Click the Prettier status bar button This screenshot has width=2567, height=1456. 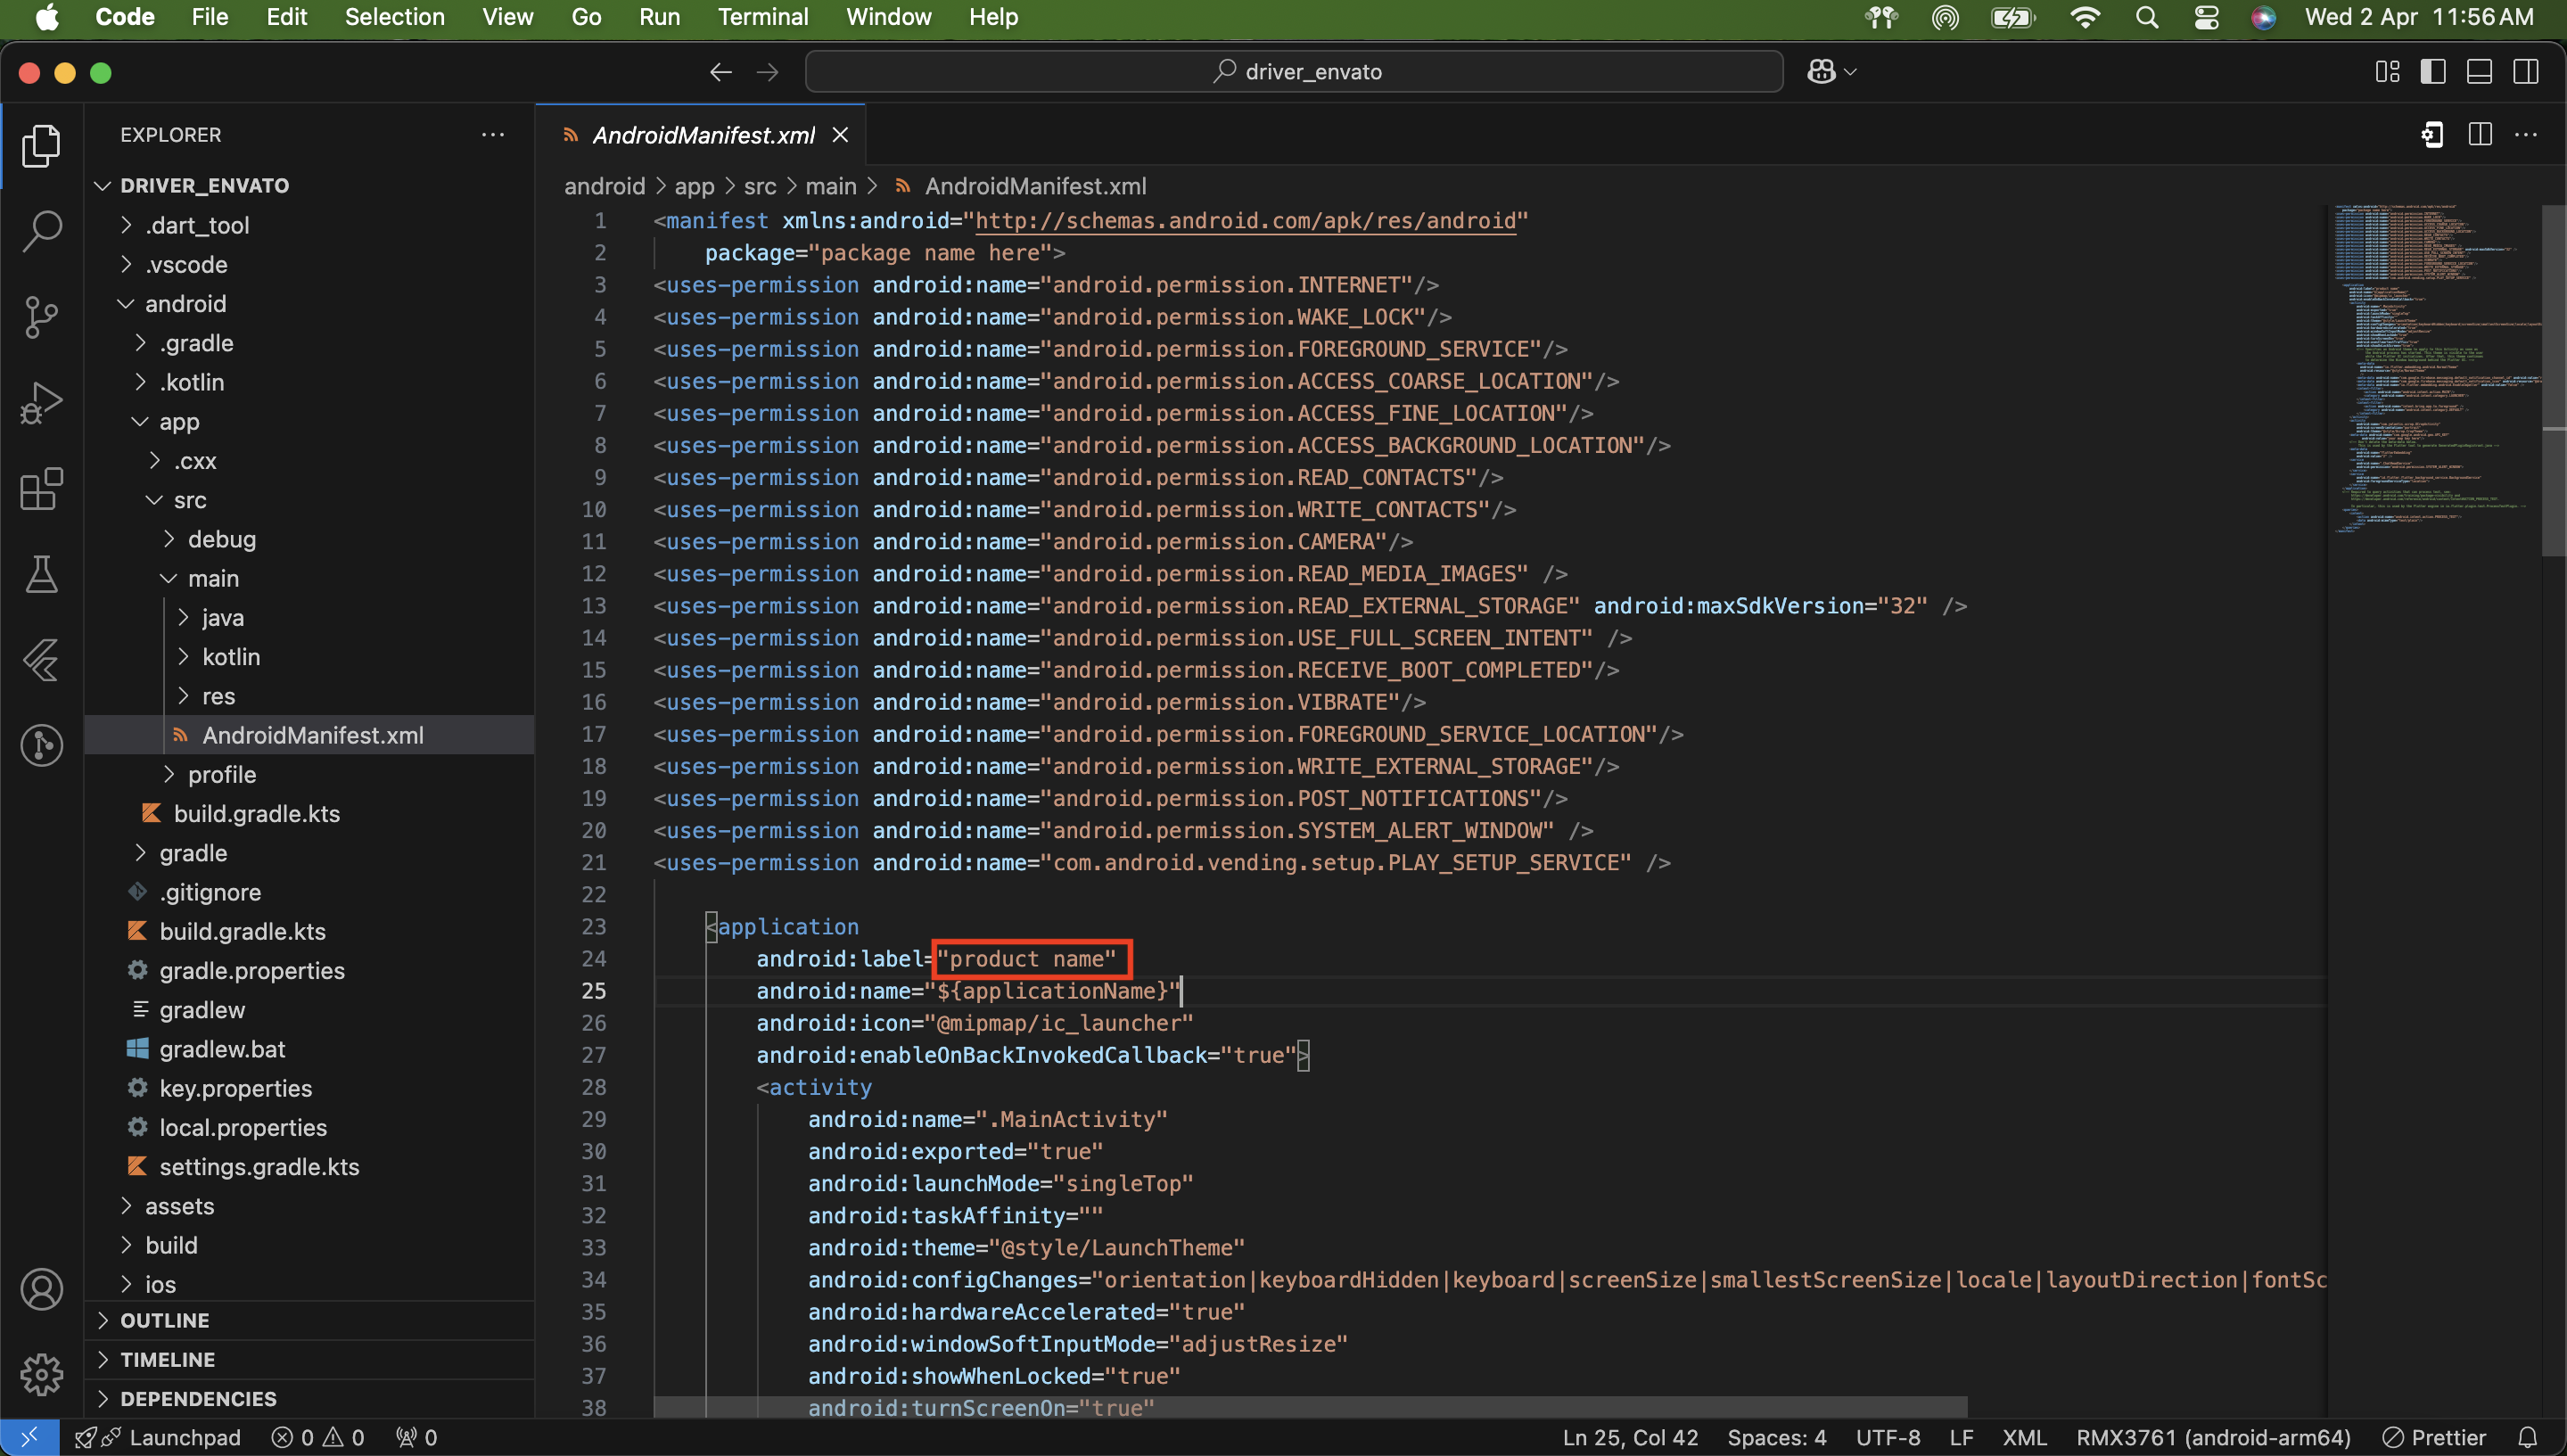coord(2435,1437)
